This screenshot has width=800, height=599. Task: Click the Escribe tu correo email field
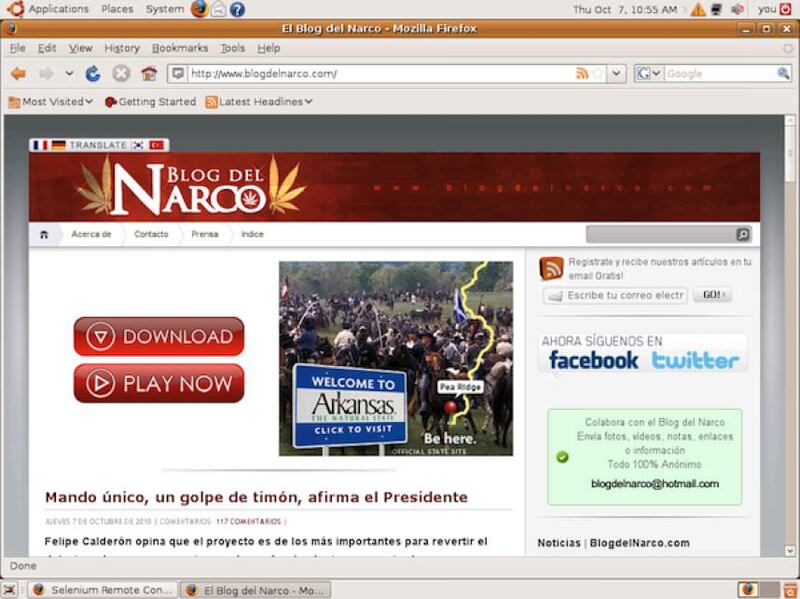[616, 295]
